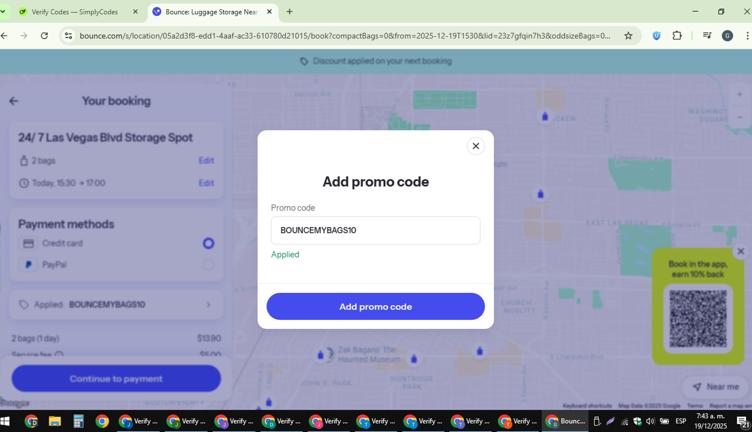This screenshot has height=432, width=752.
Task: Click the browser Forward arrow
Action: click(x=24, y=35)
